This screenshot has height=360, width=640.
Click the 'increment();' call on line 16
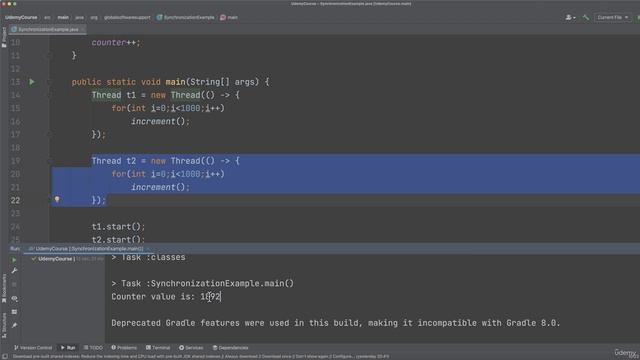(160, 121)
